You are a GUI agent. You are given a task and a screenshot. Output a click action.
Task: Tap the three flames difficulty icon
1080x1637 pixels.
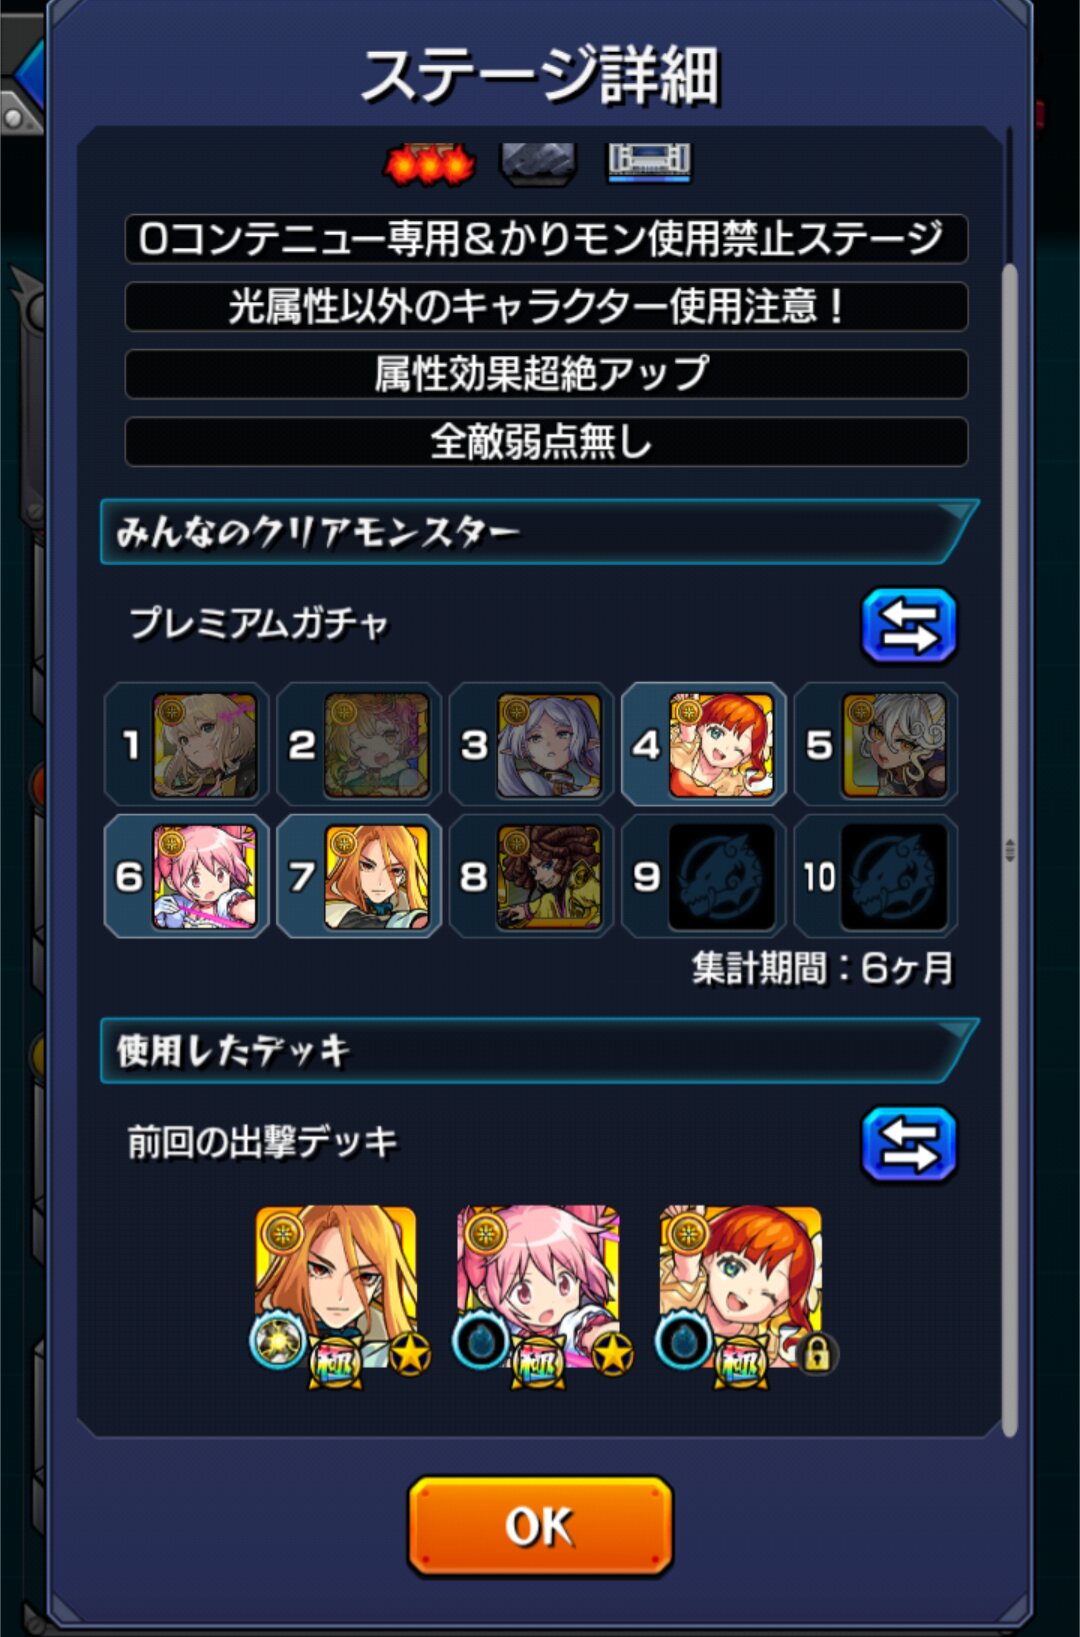(429, 164)
